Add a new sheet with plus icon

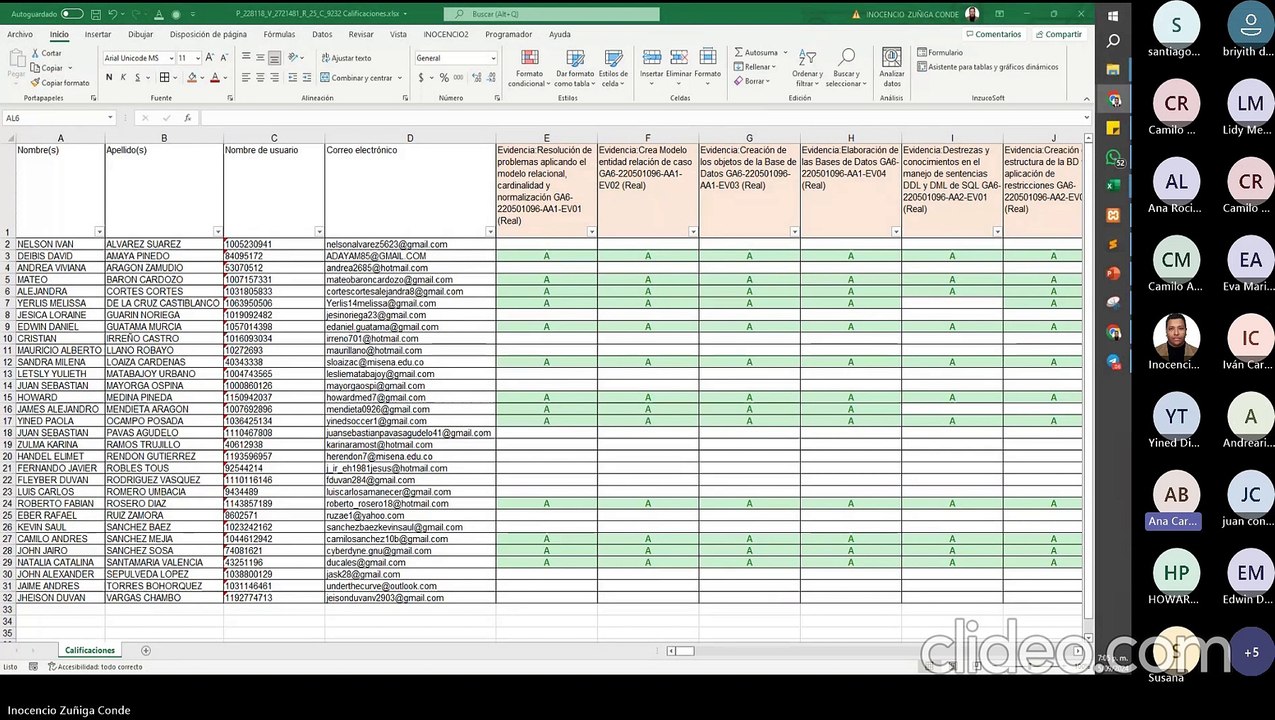pyautogui.click(x=145, y=651)
